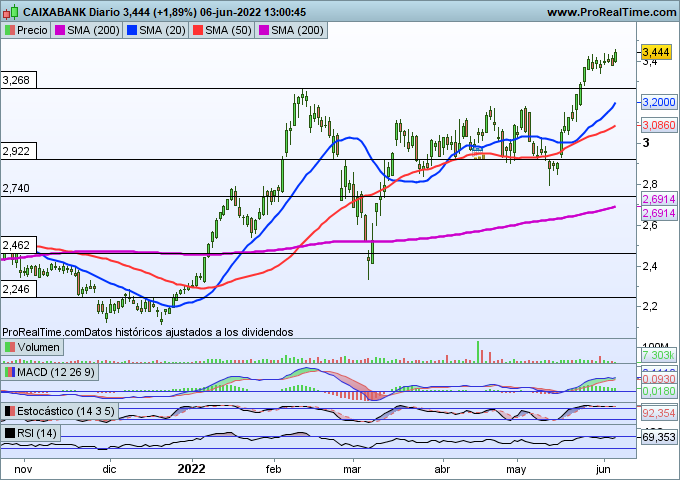The image size is (680, 480).
Task: Click the red 3,0860 SMA value tag
Action: (659, 125)
